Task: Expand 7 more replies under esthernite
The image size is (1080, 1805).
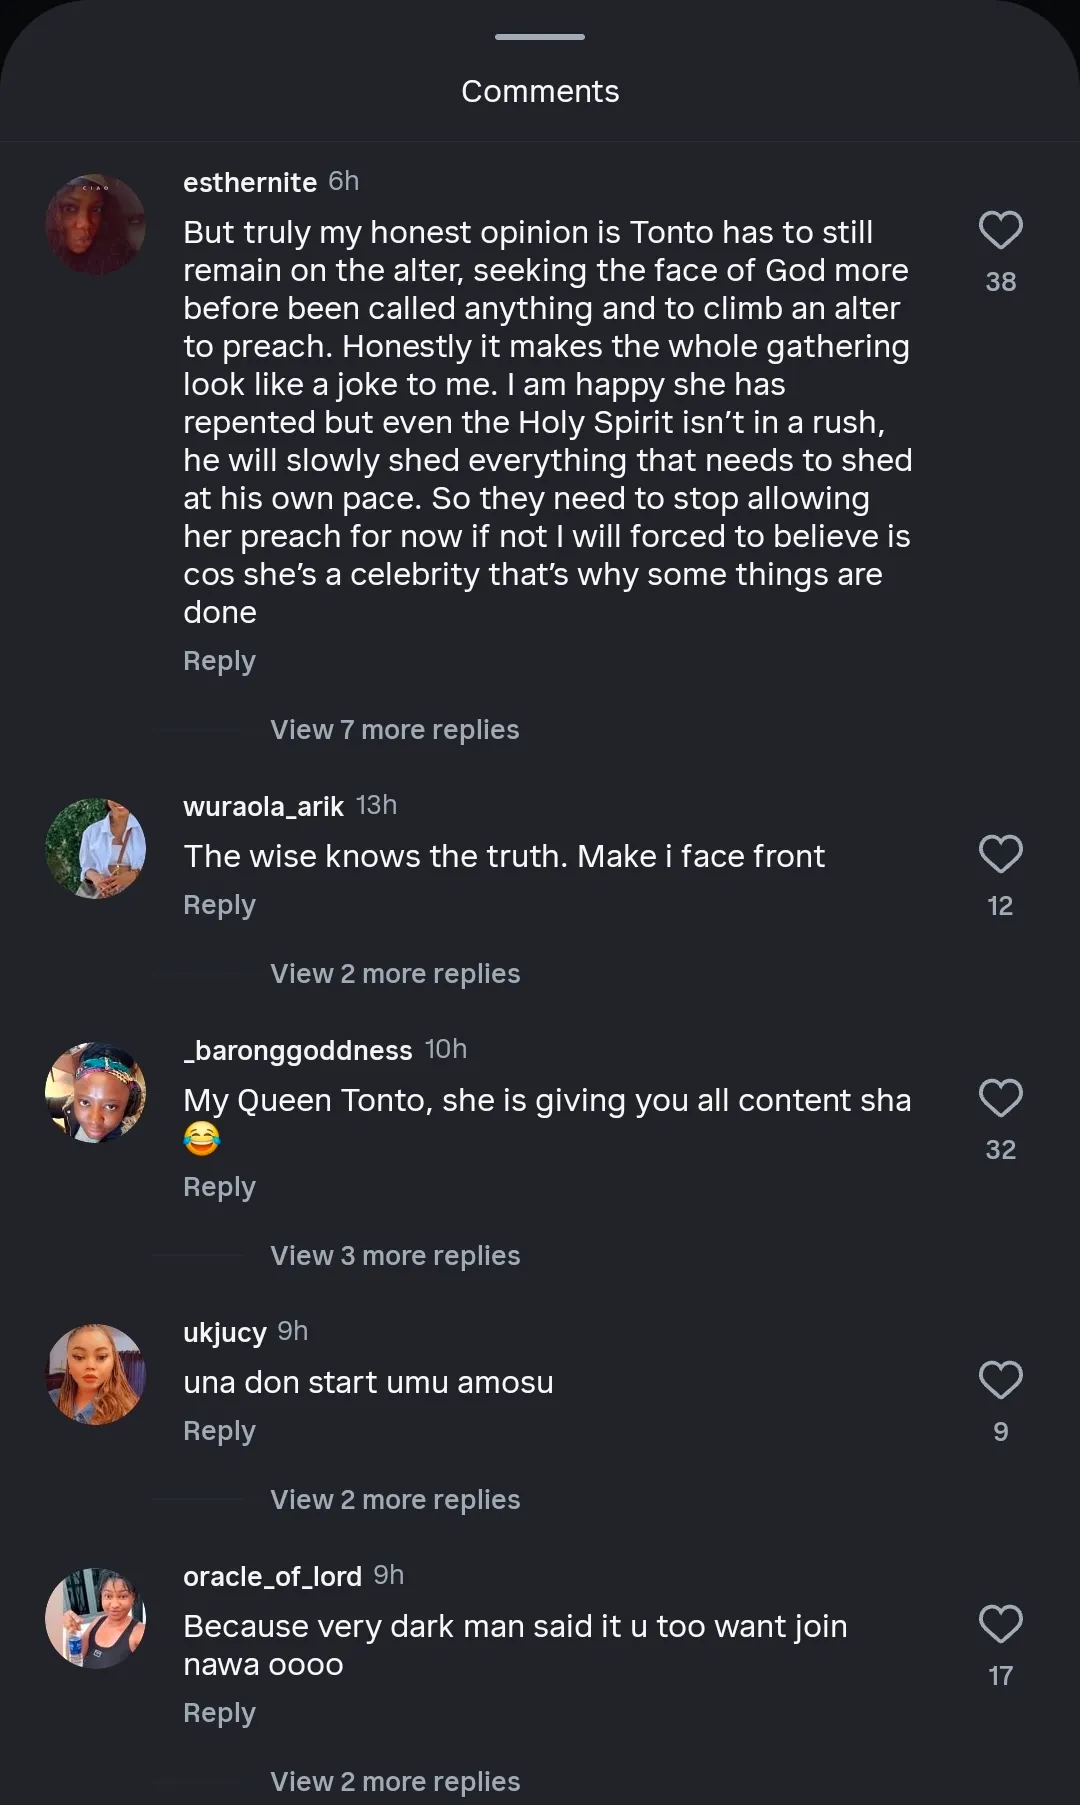Action: coord(394,730)
